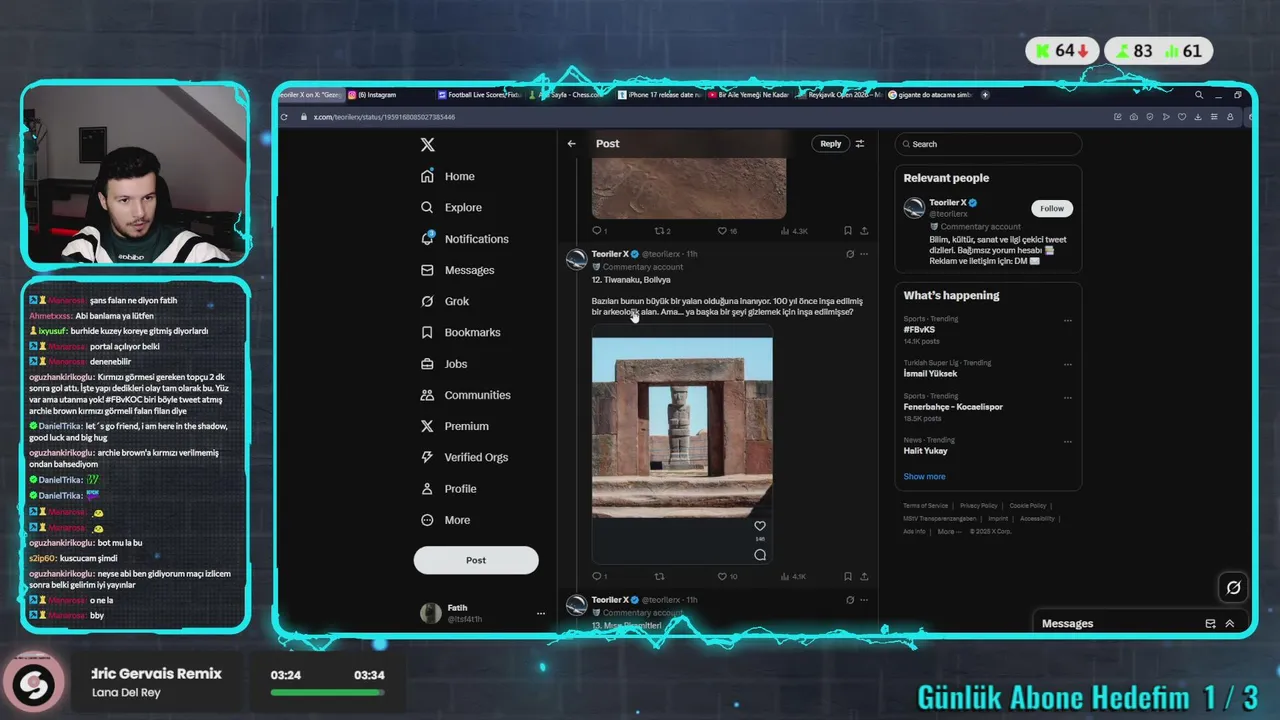Expand the More menu in the sidebar

(x=445, y=520)
